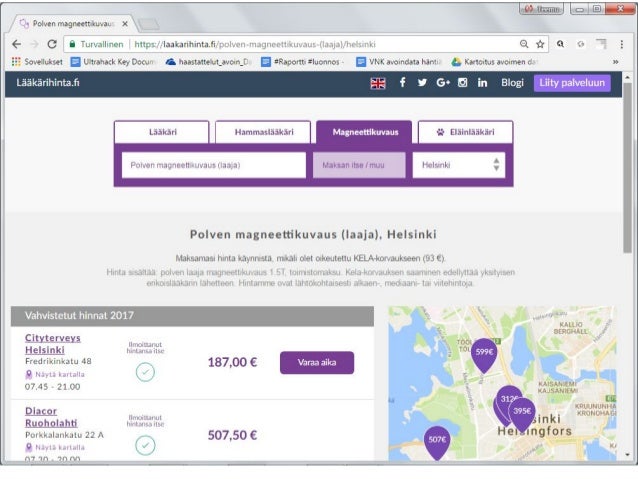Open the Blogi link
Viewport: 638px width, 479px height.
click(x=512, y=83)
